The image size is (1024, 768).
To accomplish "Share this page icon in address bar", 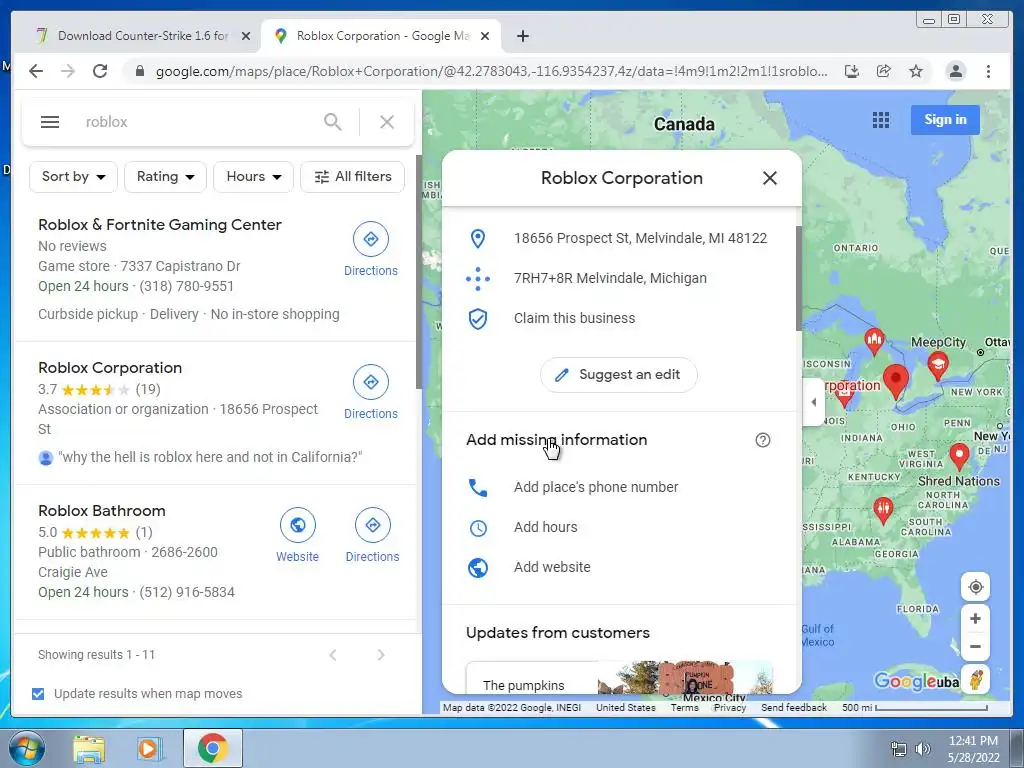I will click(x=884, y=71).
